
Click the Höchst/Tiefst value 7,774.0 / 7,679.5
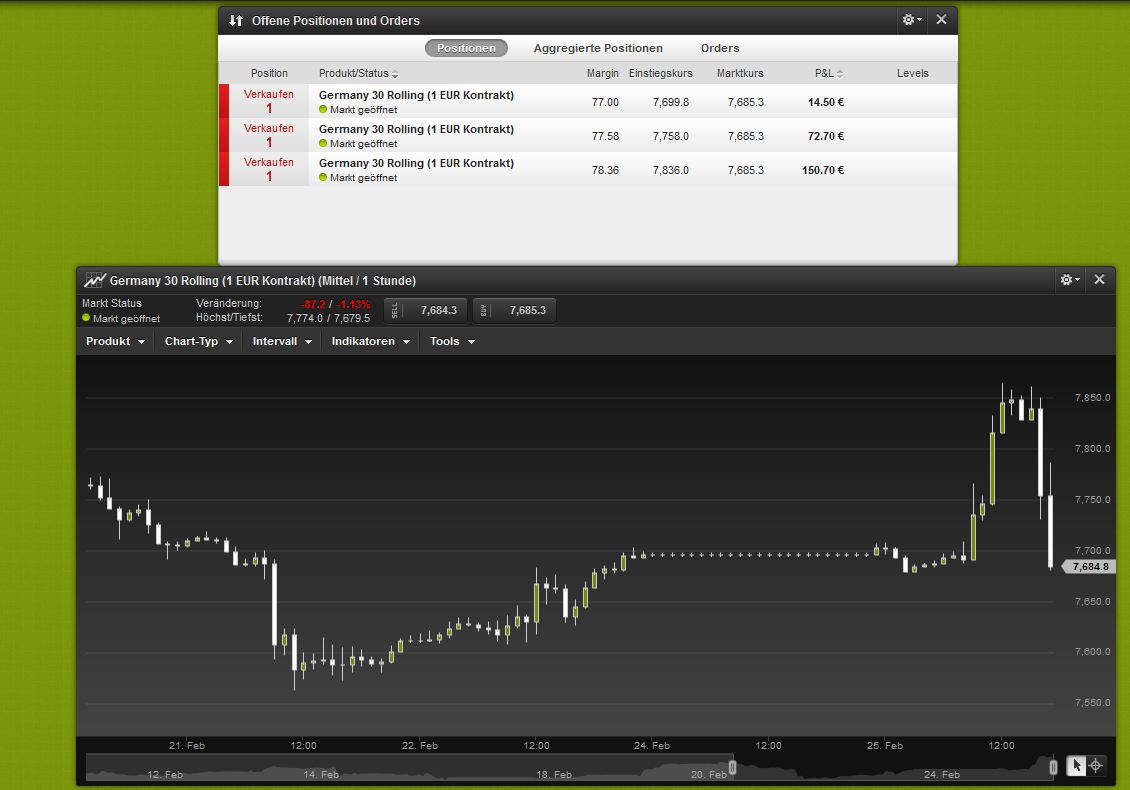click(328, 318)
